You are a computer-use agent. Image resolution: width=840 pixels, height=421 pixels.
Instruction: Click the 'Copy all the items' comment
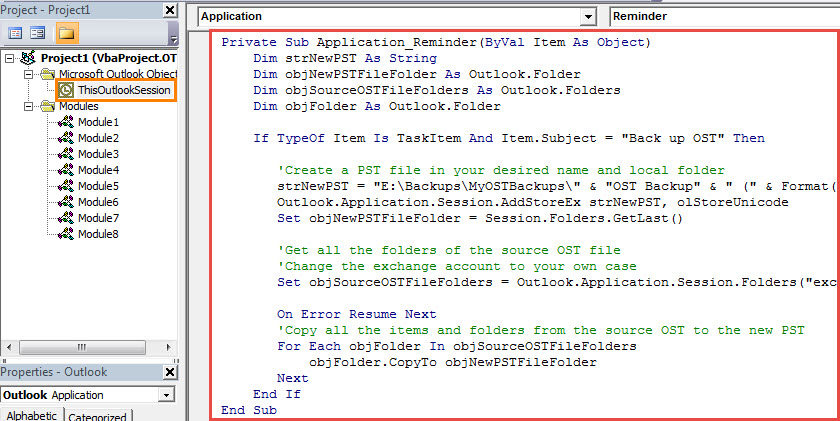point(541,330)
